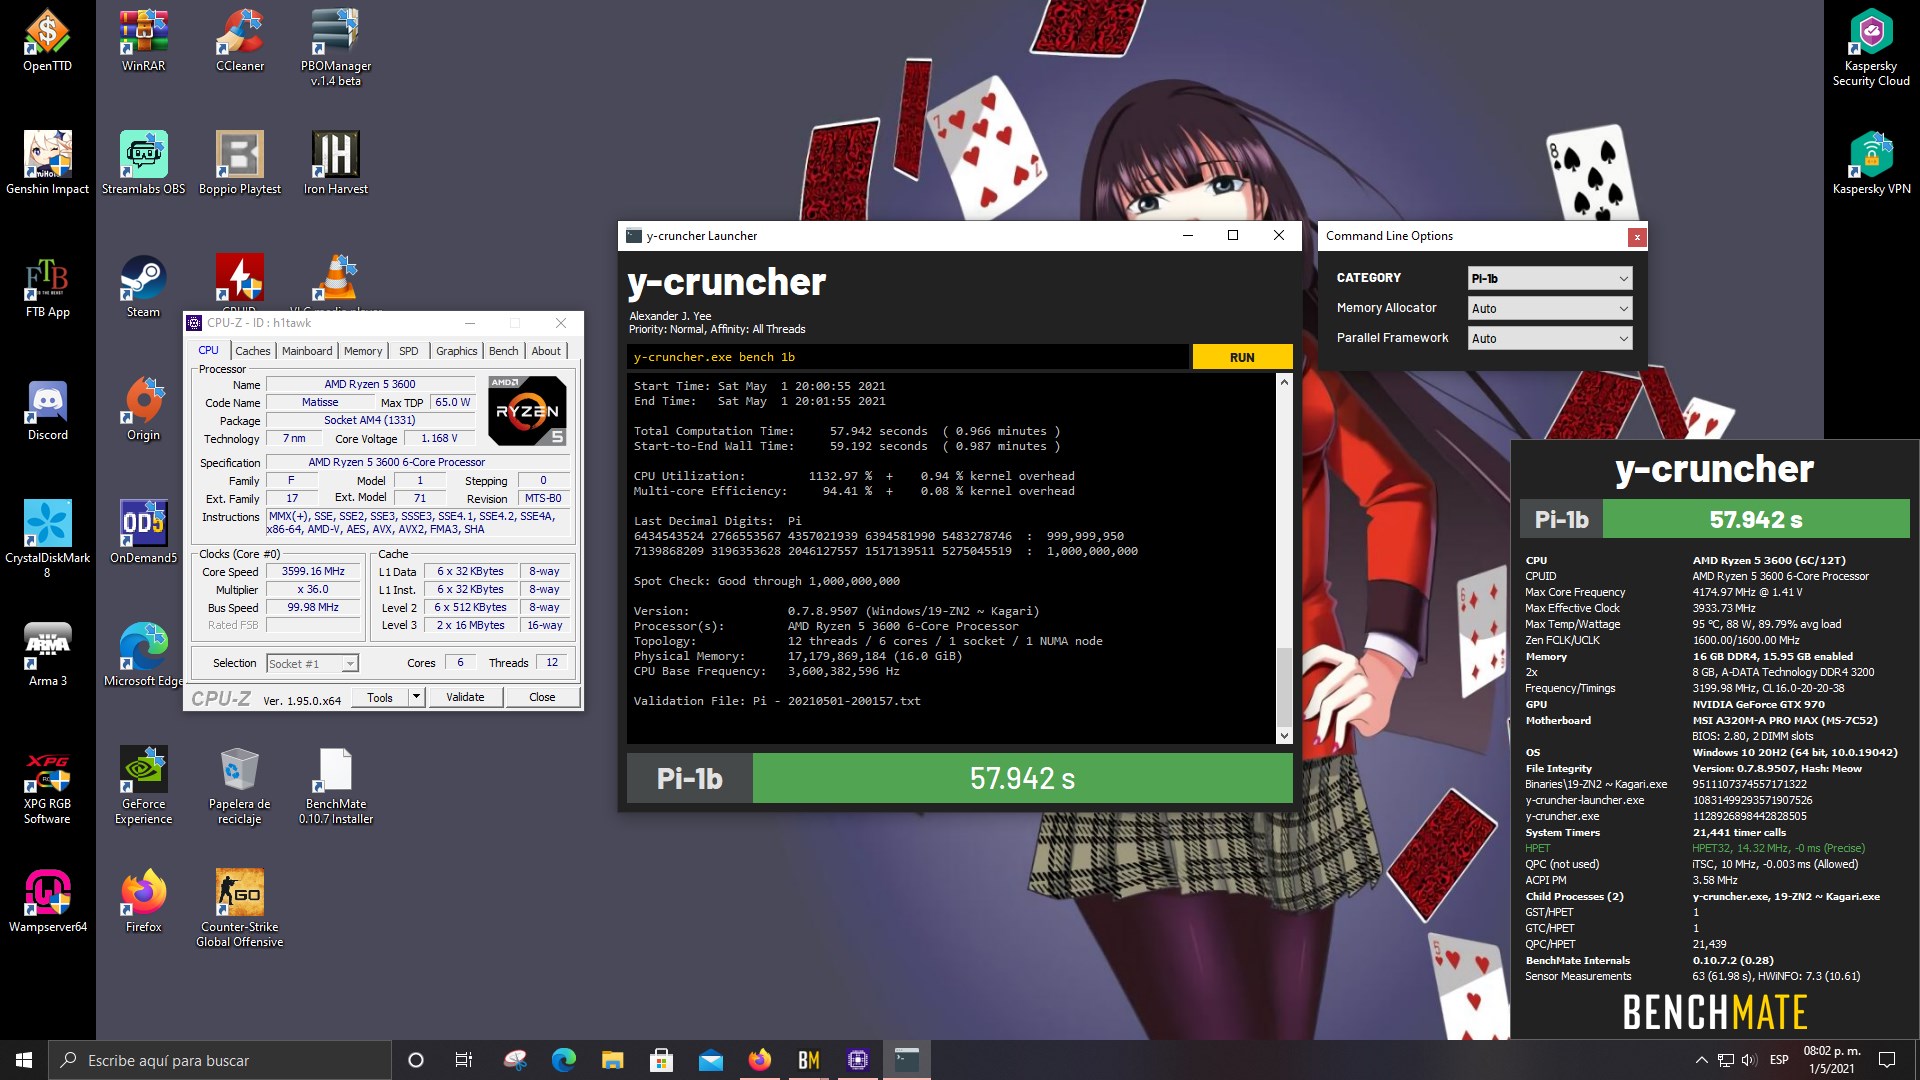1920x1080 pixels.
Task: Open Firefox desktop shortcut
Action: click(x=143, y=901)
